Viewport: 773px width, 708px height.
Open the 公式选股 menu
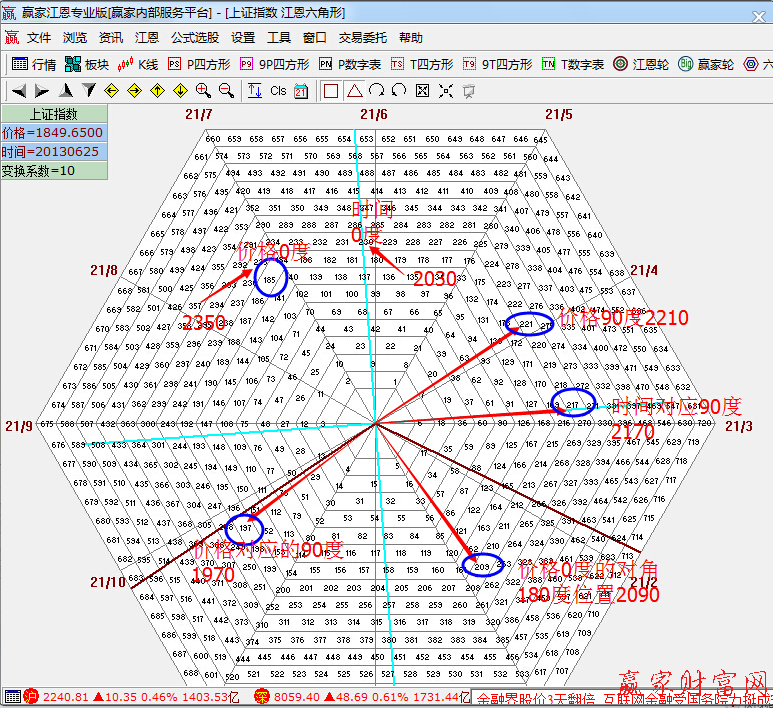(x=195, y=38)
